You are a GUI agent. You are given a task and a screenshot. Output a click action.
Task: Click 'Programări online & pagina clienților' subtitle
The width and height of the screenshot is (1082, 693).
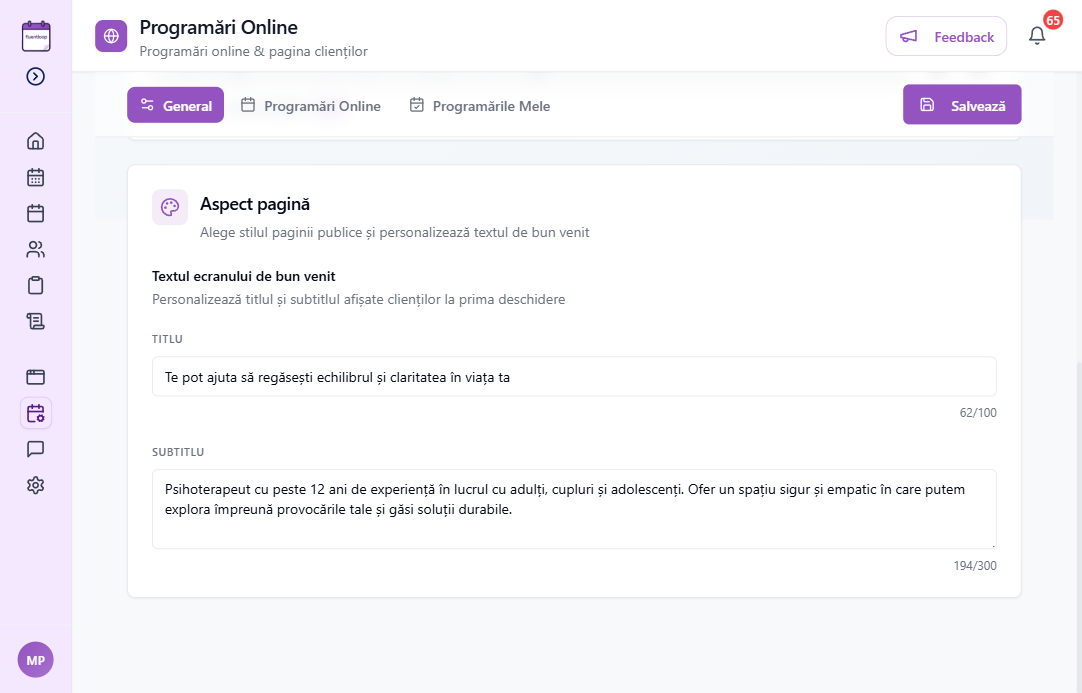tap(253, 52)
